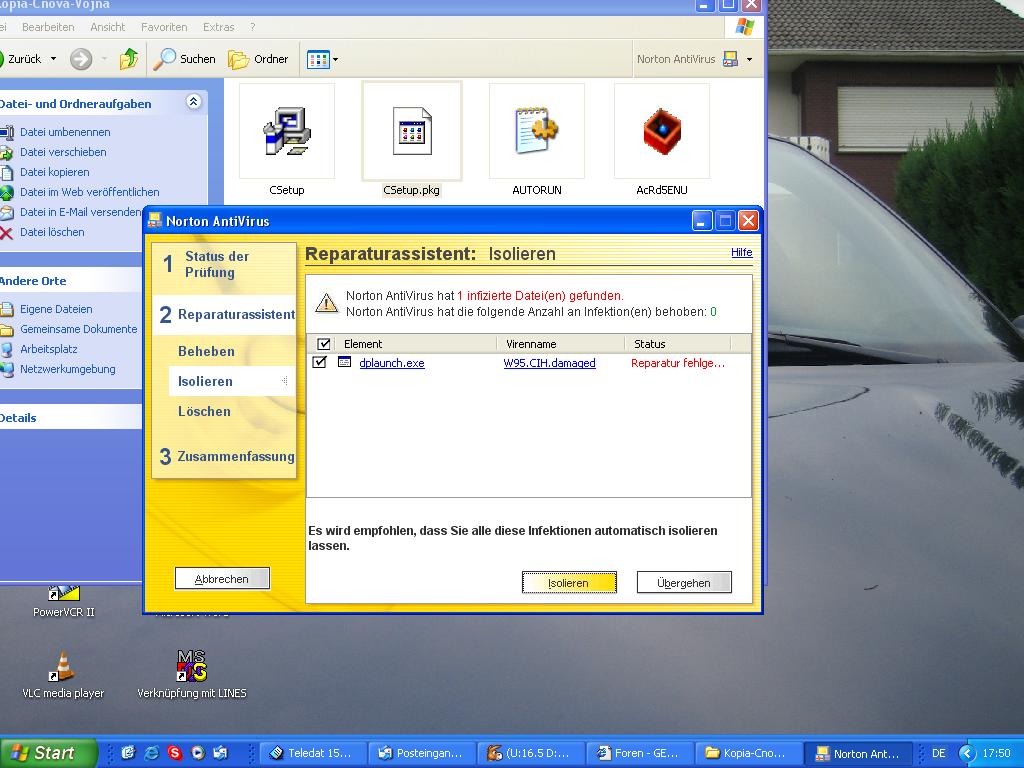Select the VLC media player desktop icon

tap(63, 675)
